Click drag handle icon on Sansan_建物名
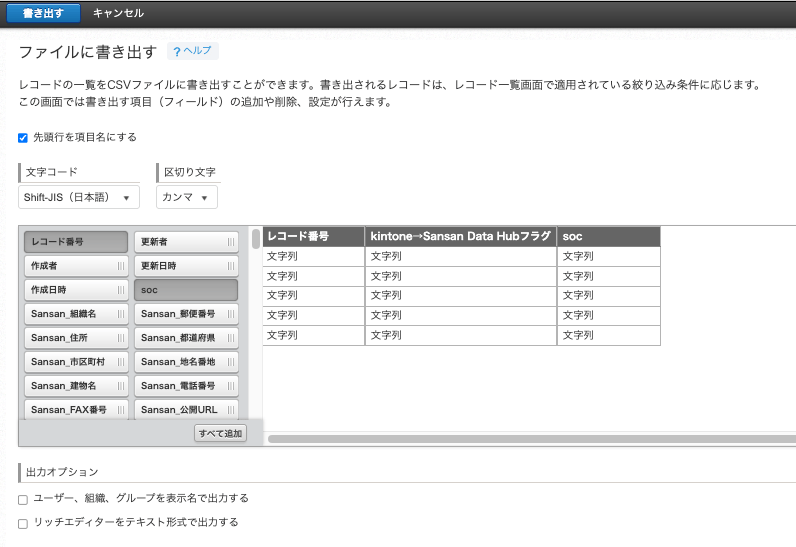The image size is (796, 547). tap(121, 386)
